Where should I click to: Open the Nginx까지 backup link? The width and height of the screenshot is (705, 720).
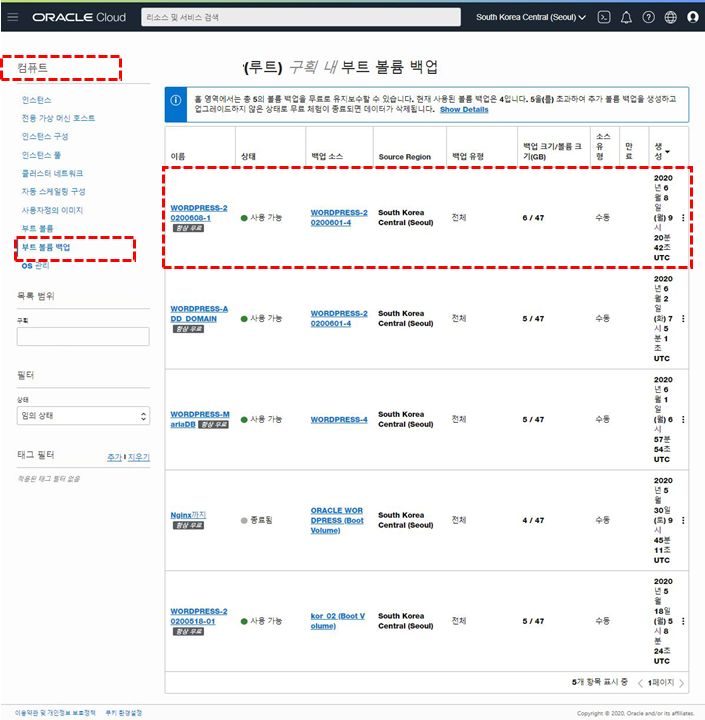click(x=188, y=515)
